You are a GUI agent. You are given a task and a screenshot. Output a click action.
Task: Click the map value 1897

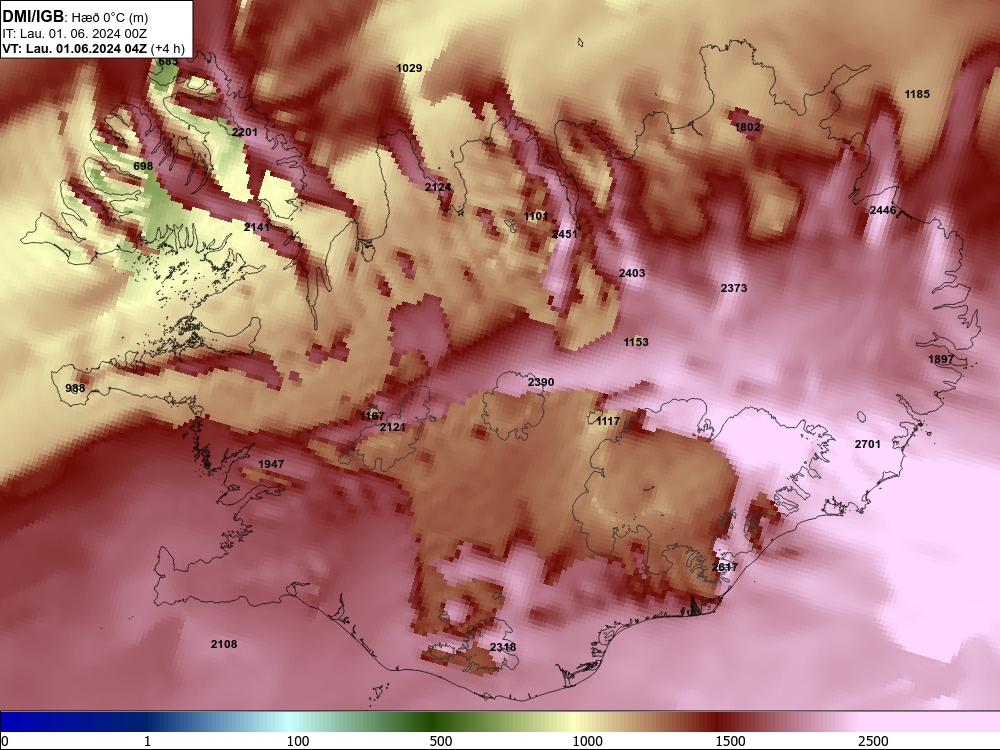941,360
